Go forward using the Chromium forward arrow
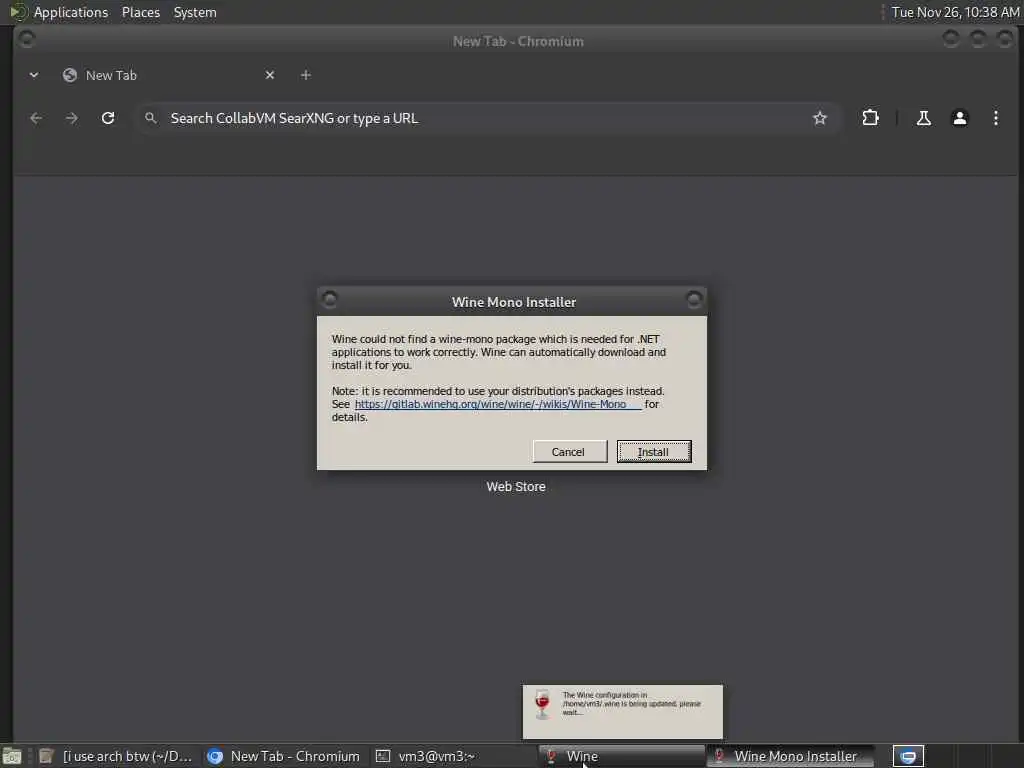 pyautogui.click(x=72, y=118)
